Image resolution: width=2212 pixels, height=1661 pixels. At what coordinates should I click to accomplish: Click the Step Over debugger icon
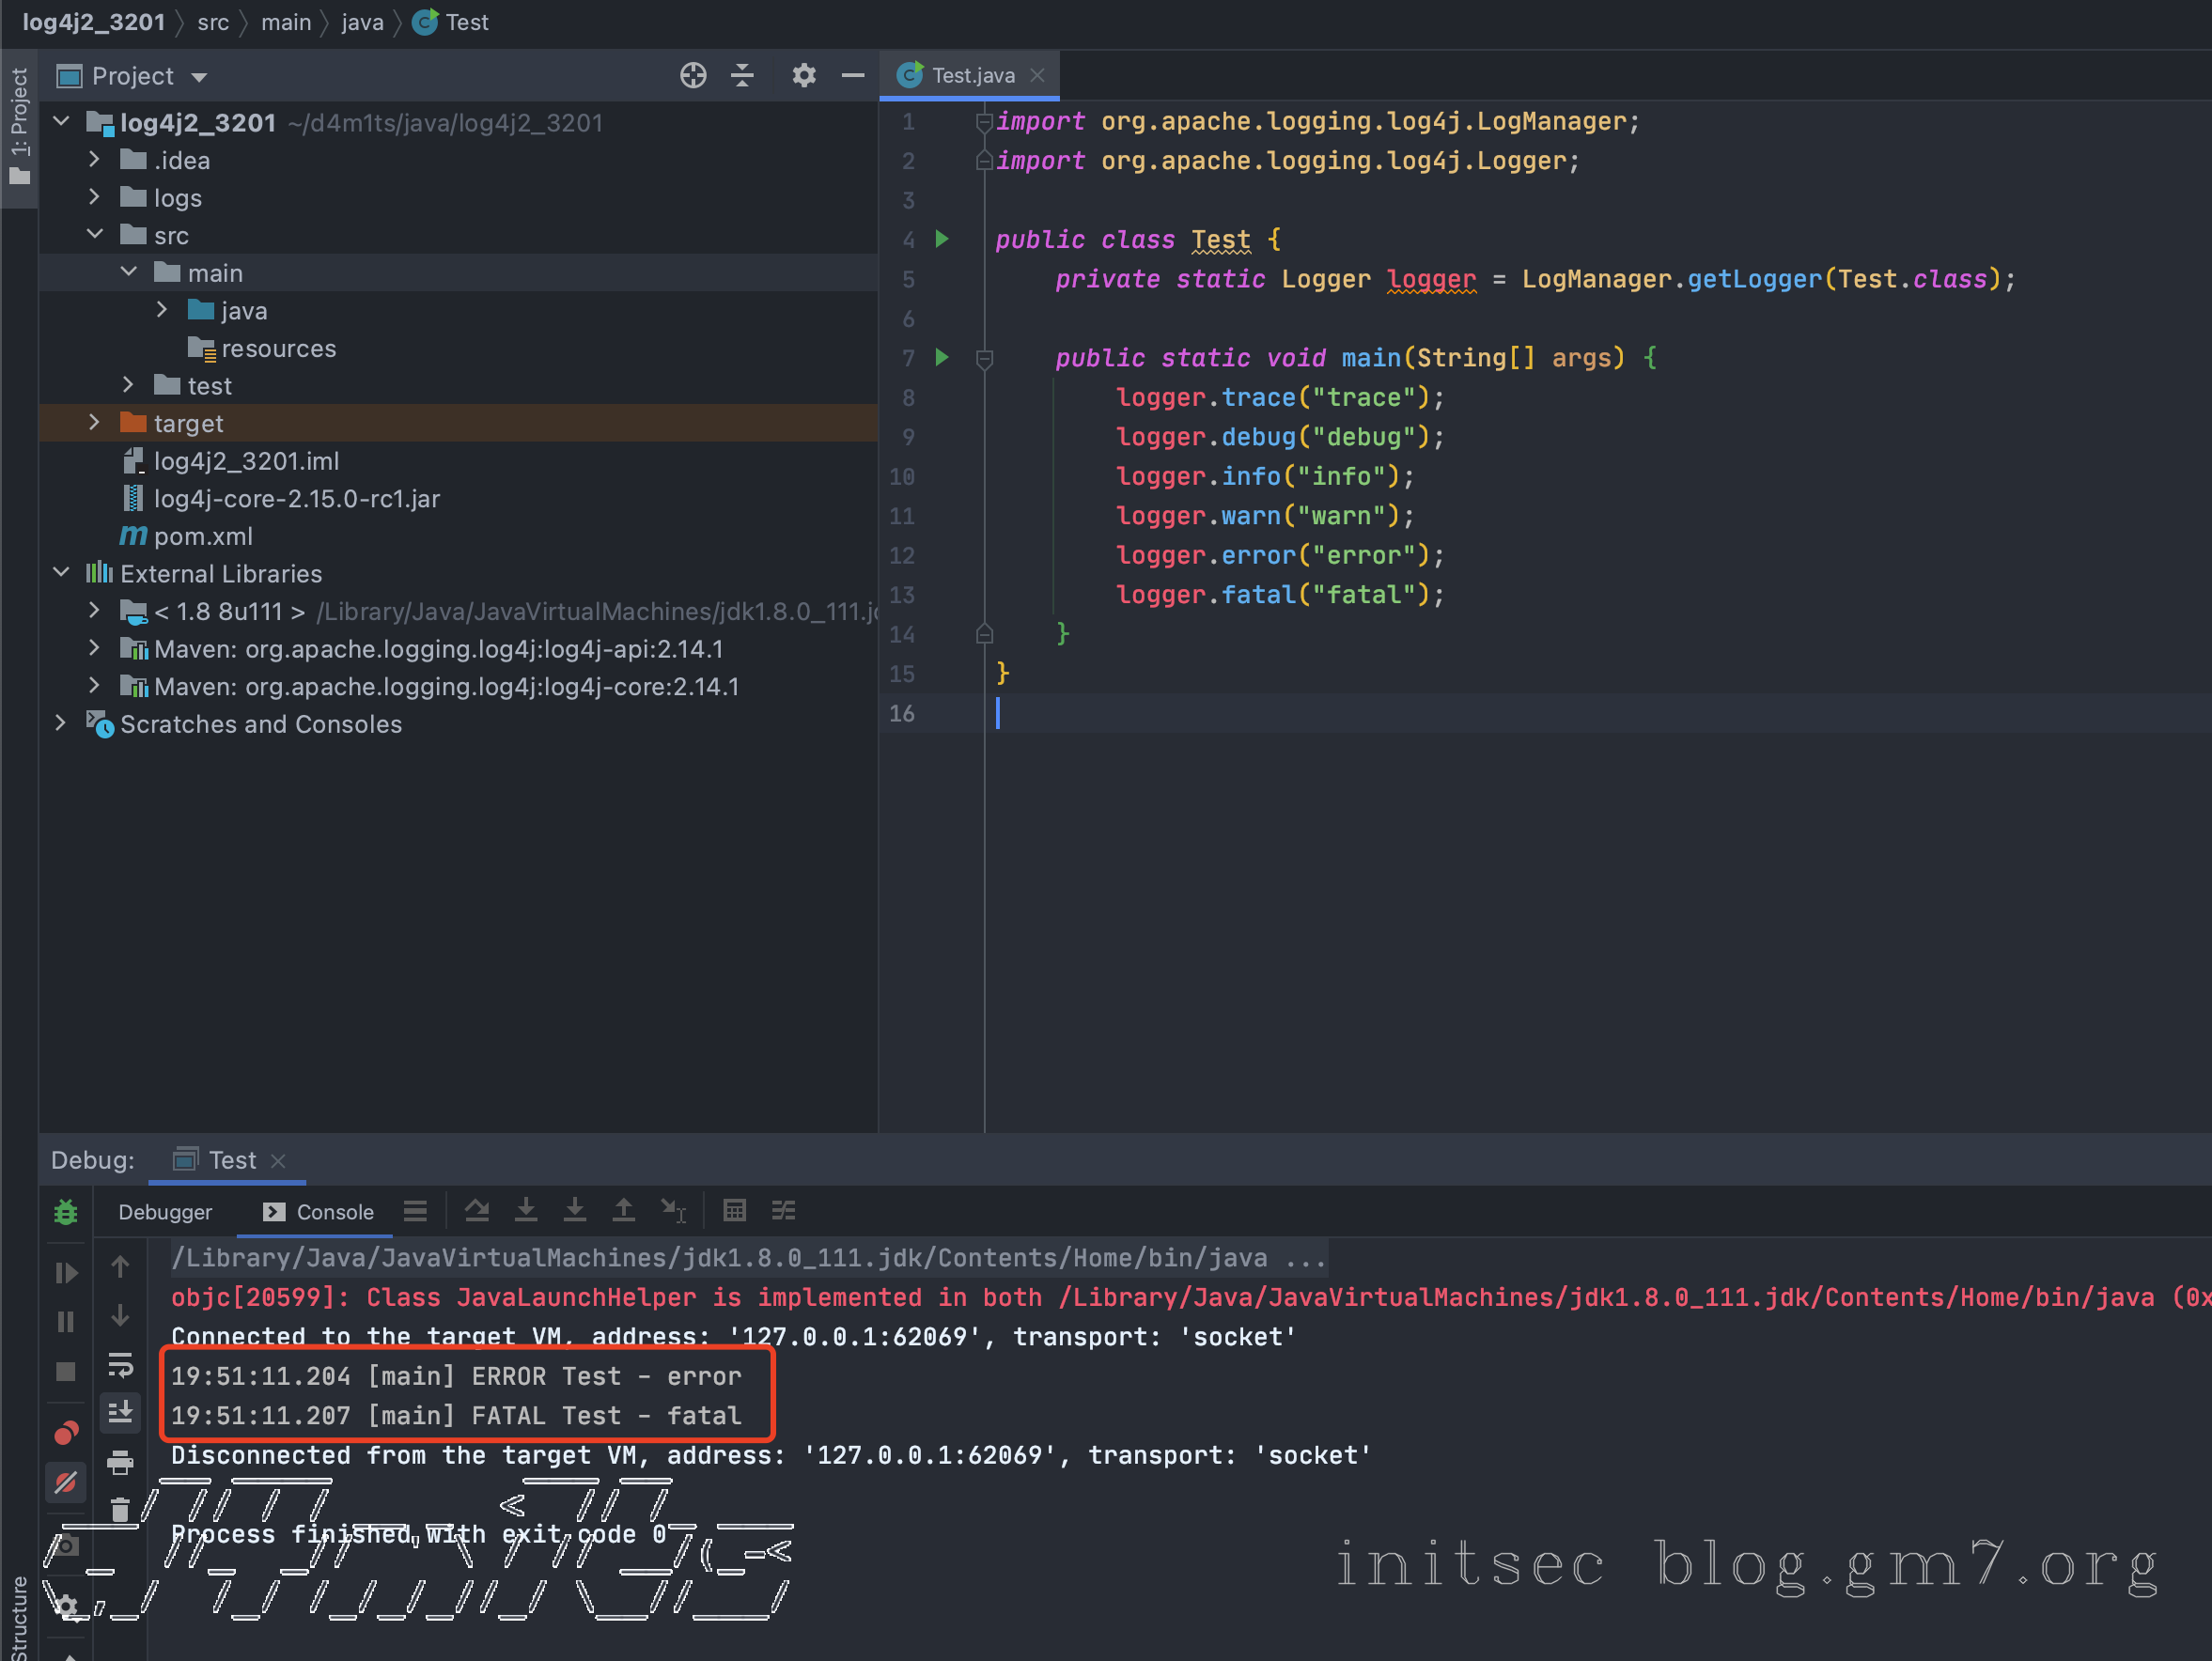[477, 1211]
